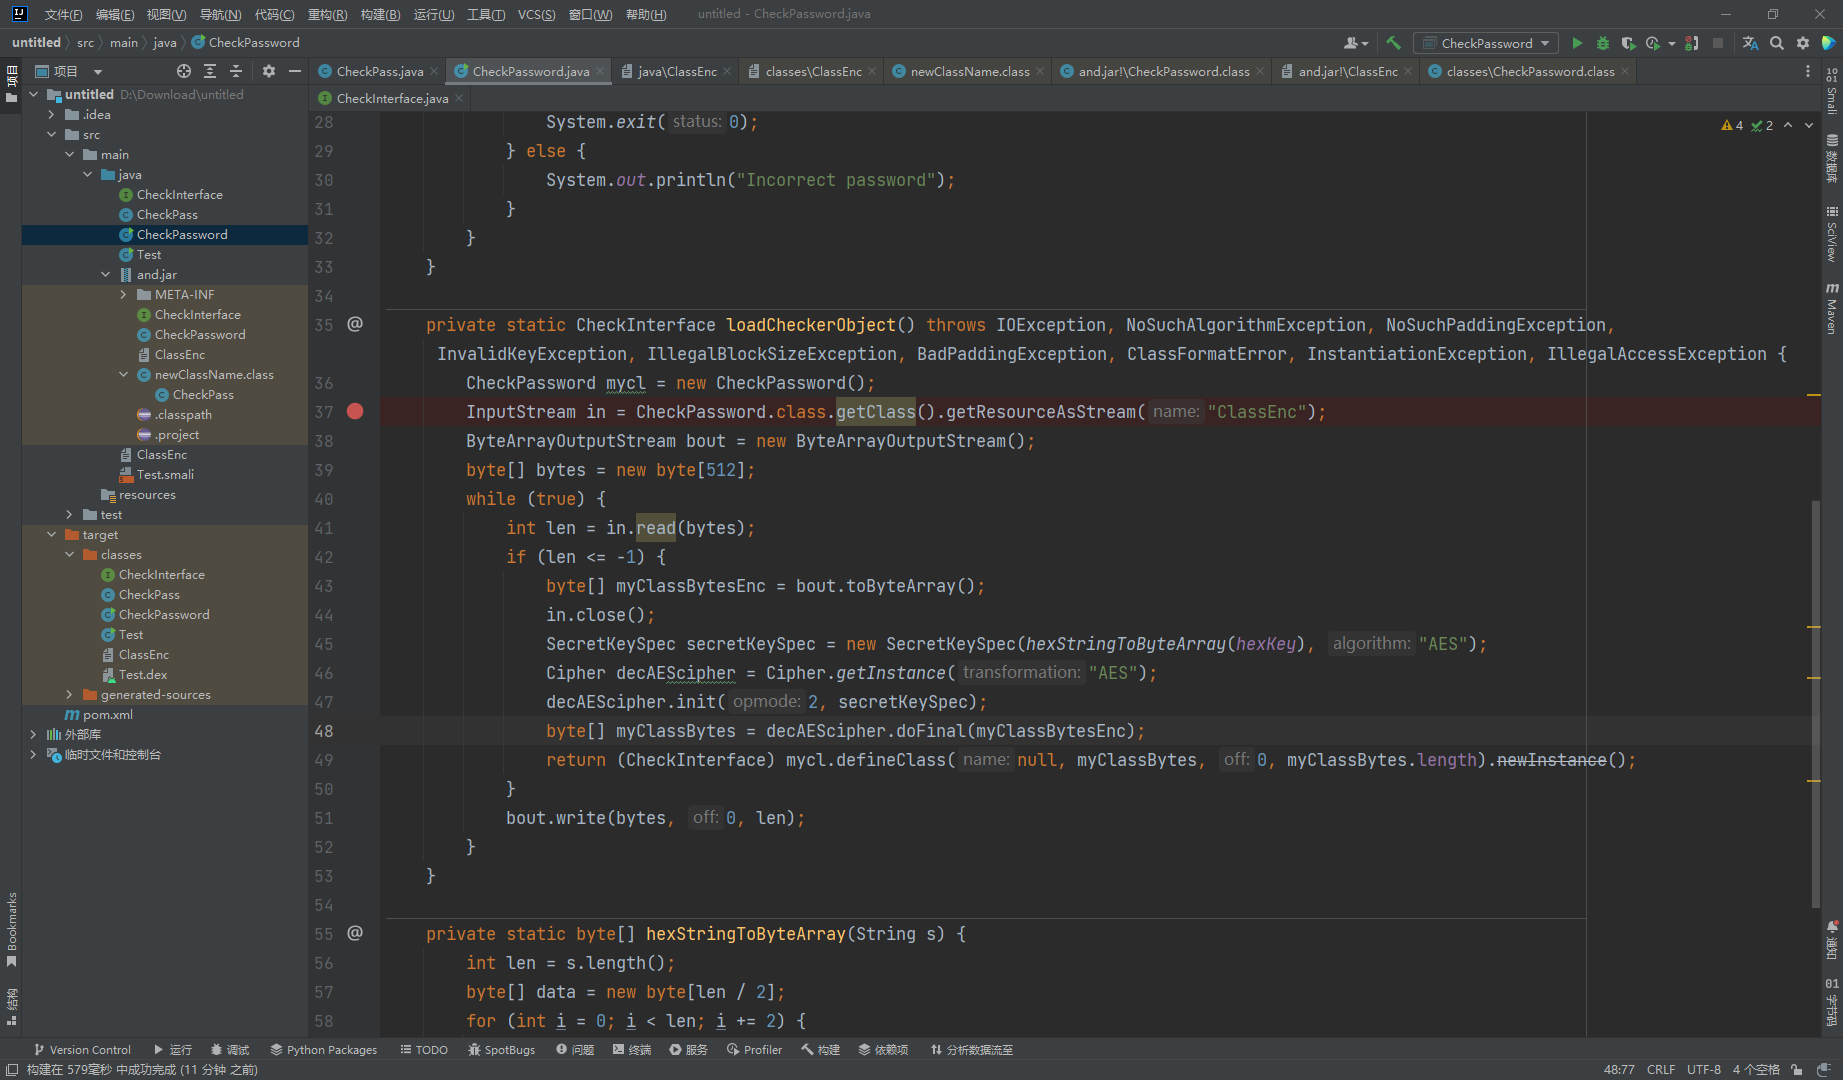The image size is (1843, 1080).
Task: Open the SciView side tool window
Action: point(1832,234)
